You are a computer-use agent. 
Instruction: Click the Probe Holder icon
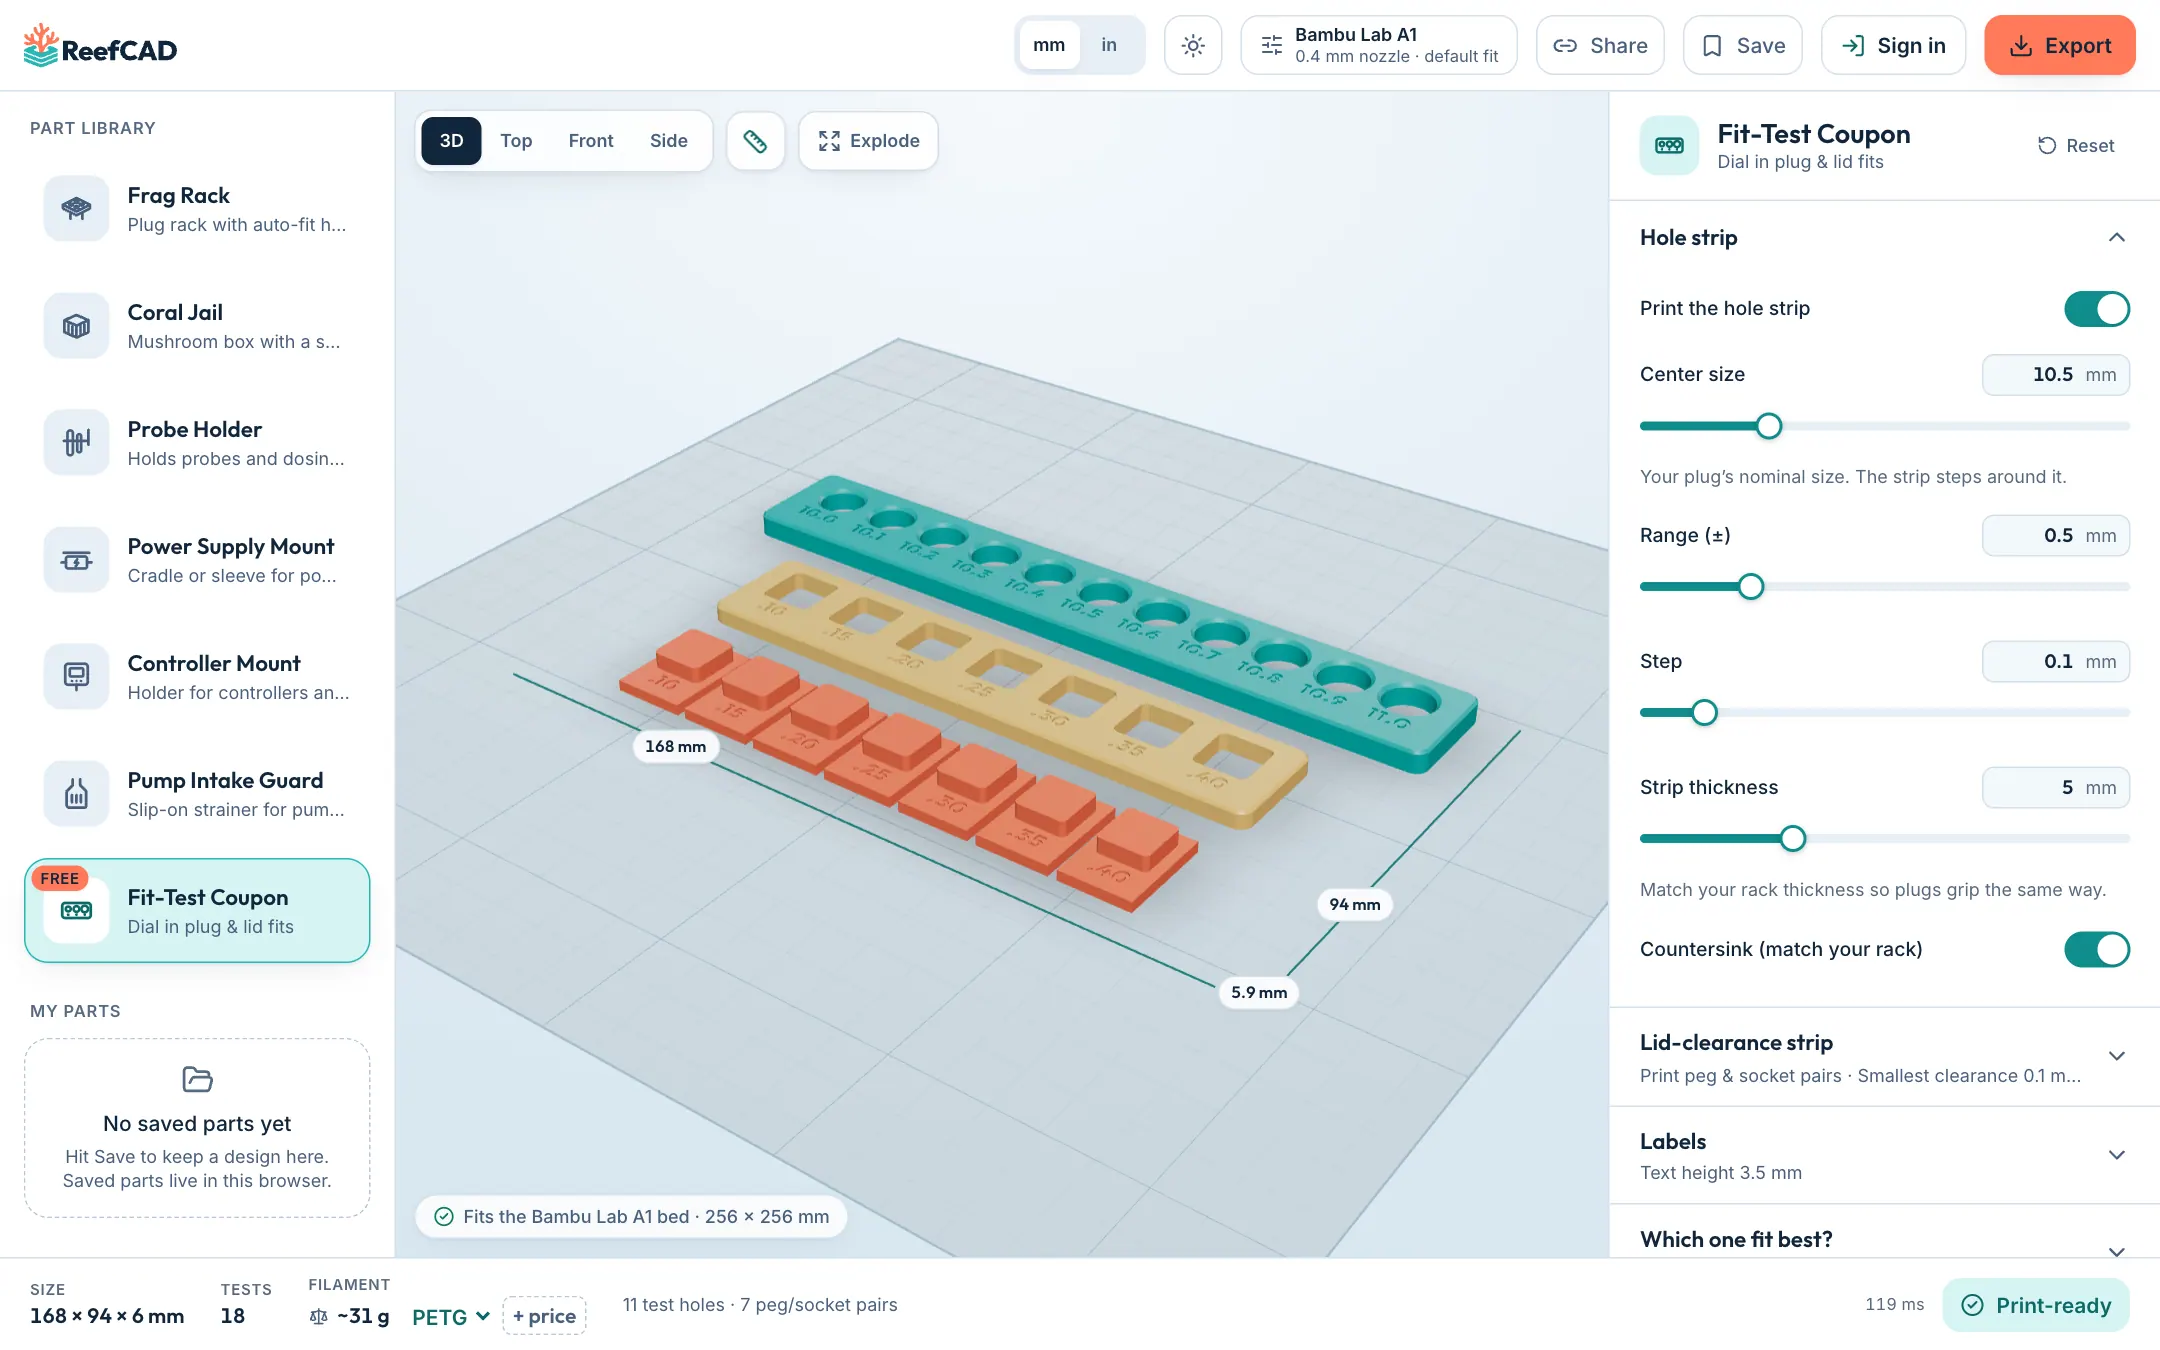pyautogui.click(x=76, y=442)
